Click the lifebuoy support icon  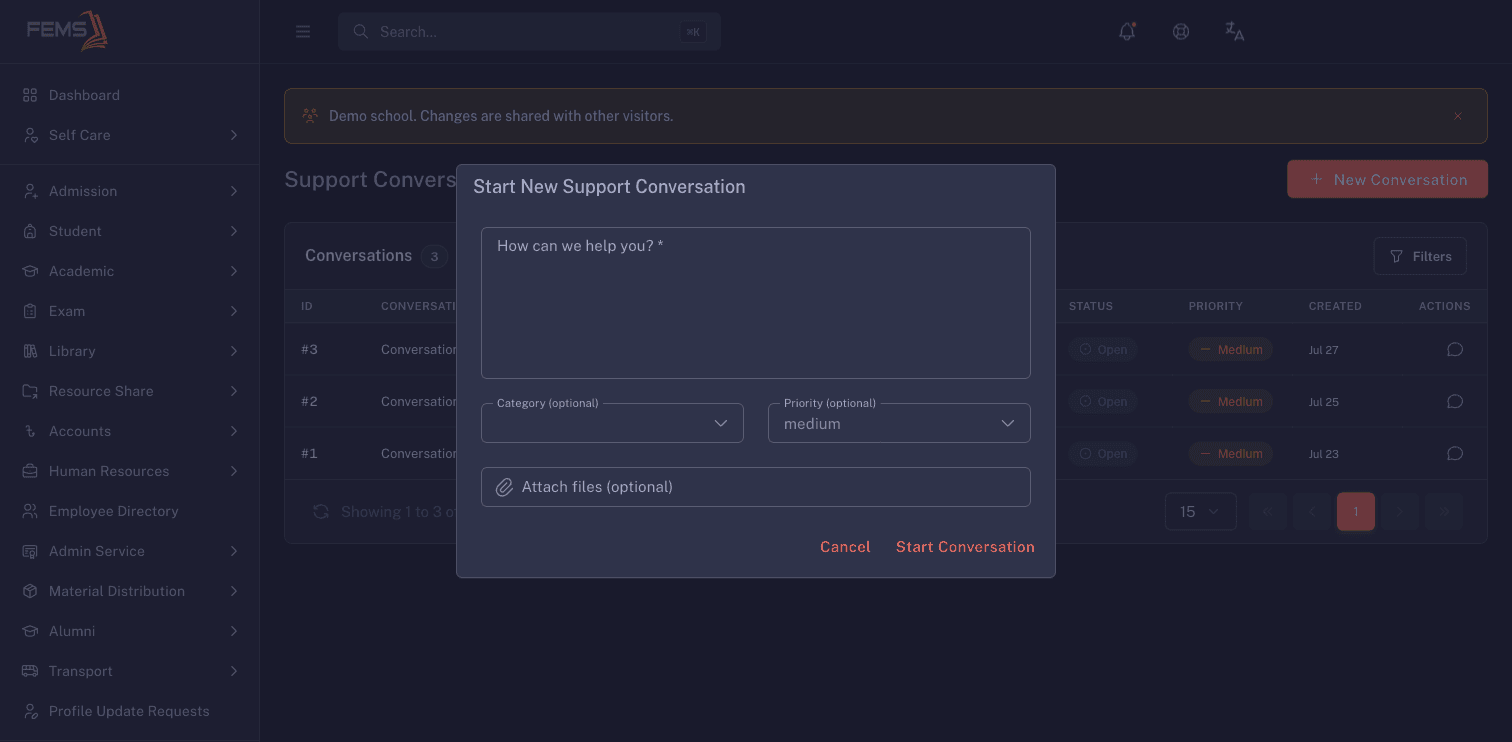[1181, 32]
